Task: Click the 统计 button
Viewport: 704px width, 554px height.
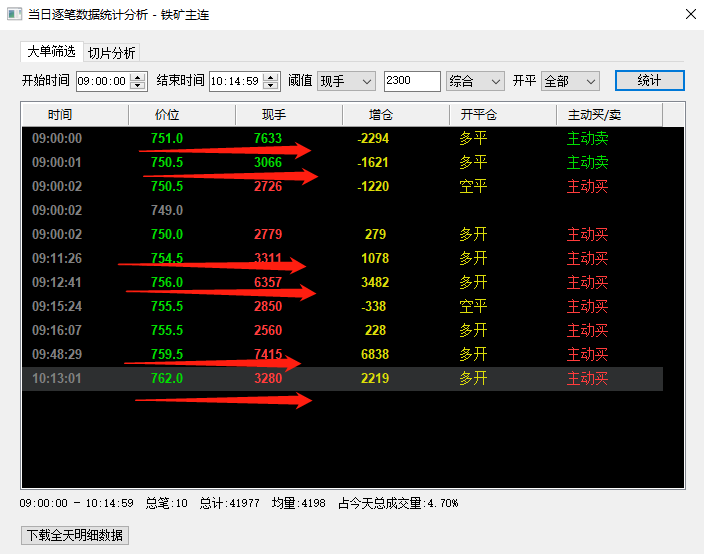Action: [649, 81]
